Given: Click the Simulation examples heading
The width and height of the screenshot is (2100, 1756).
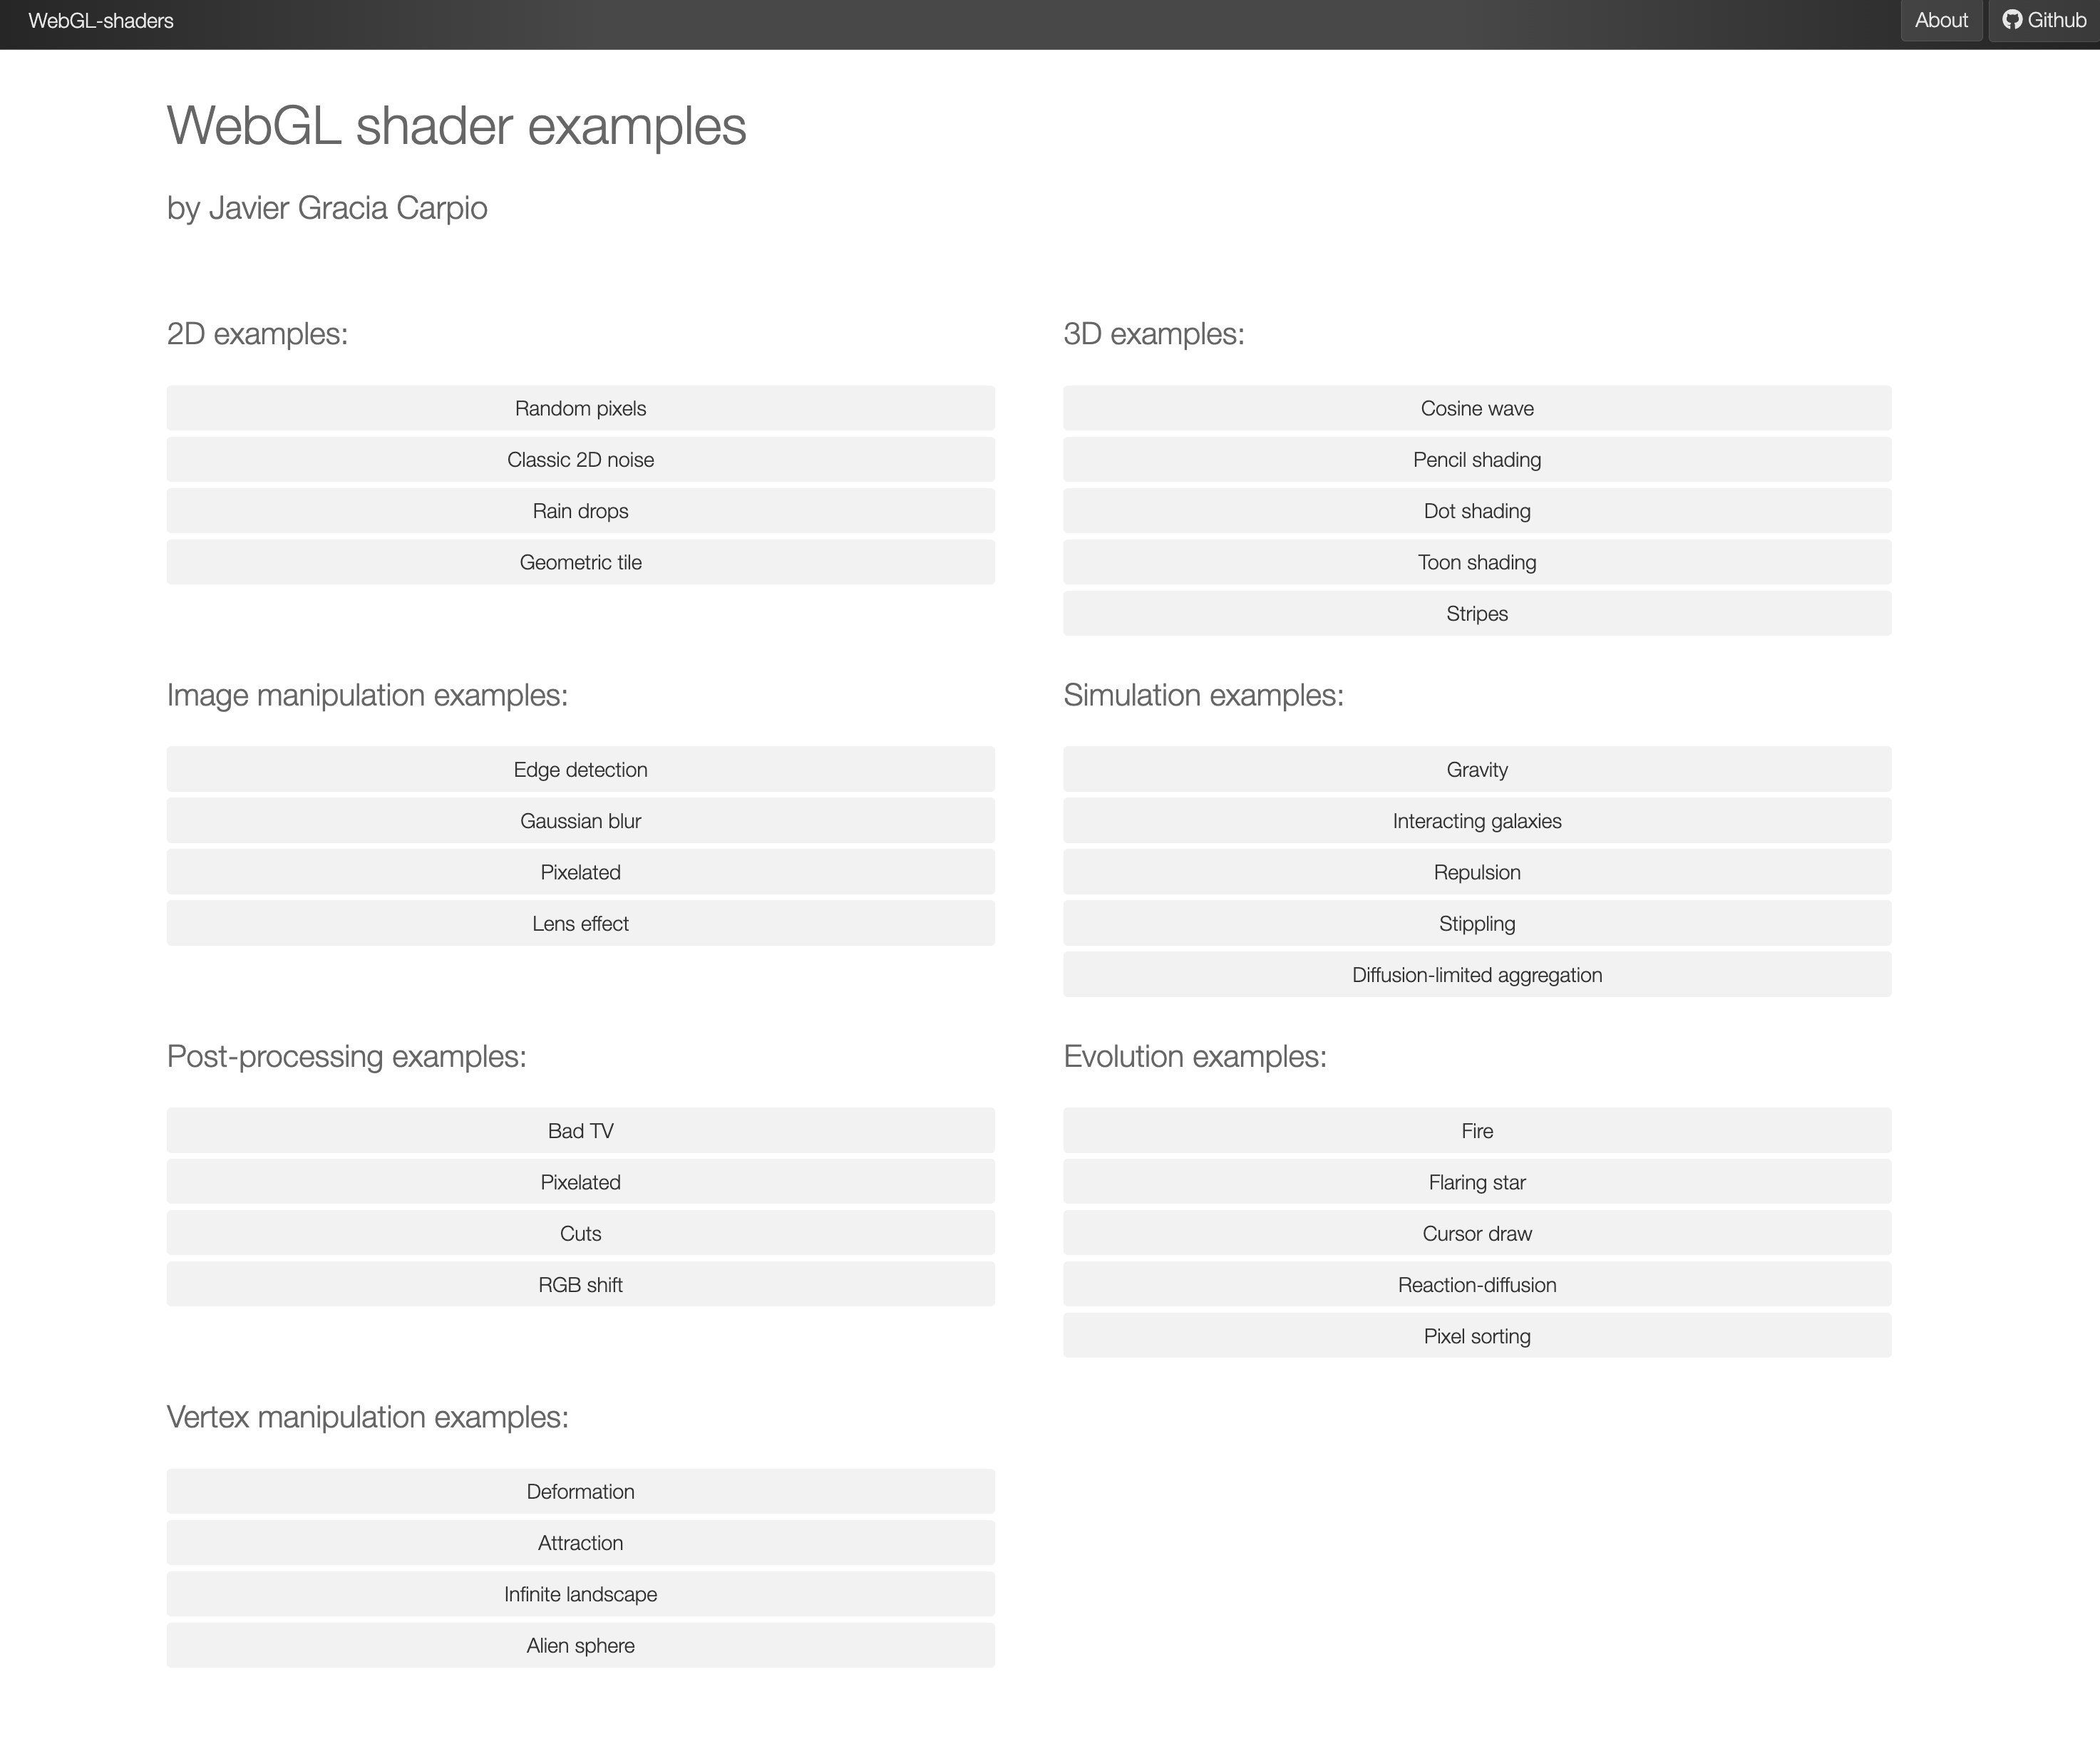Looking at the screenshot, I should pos(1203,695).
